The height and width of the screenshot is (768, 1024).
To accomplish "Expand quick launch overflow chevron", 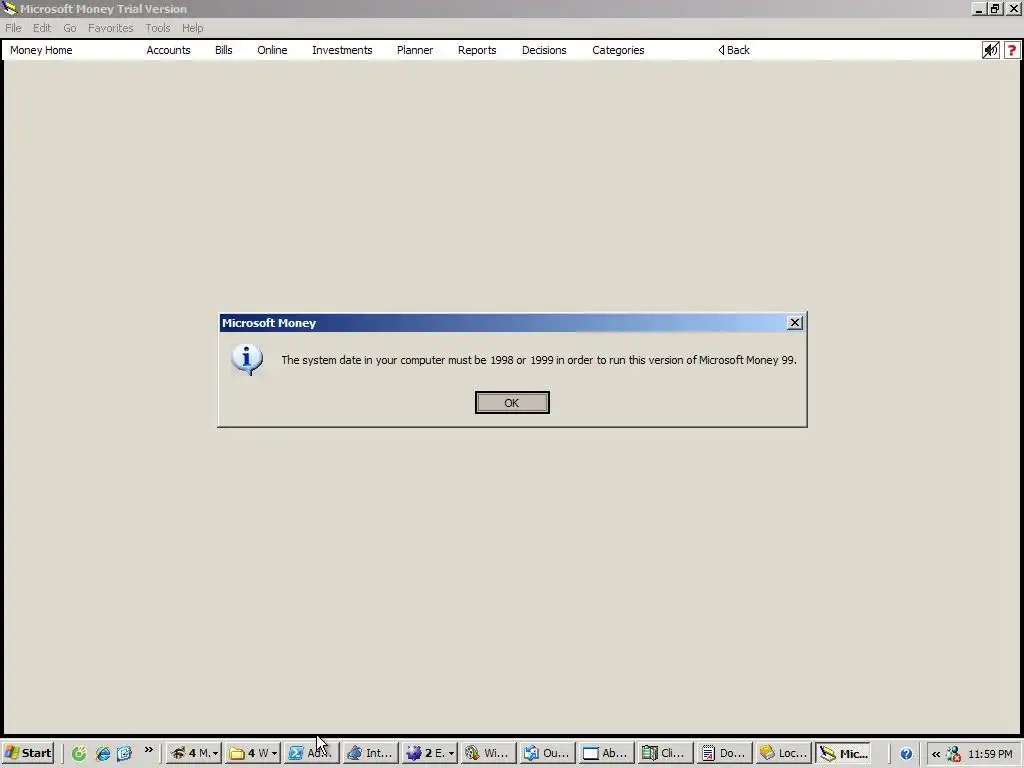I will (x=149, y=750).
